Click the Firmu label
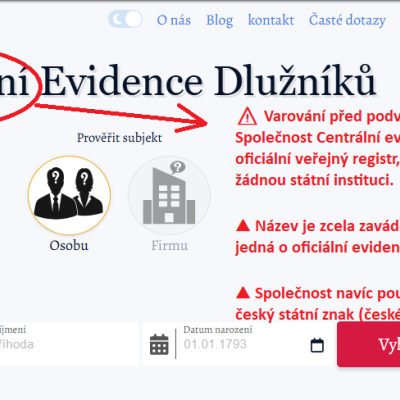This screenshot has height=400, width=400. tap(170, 246)
